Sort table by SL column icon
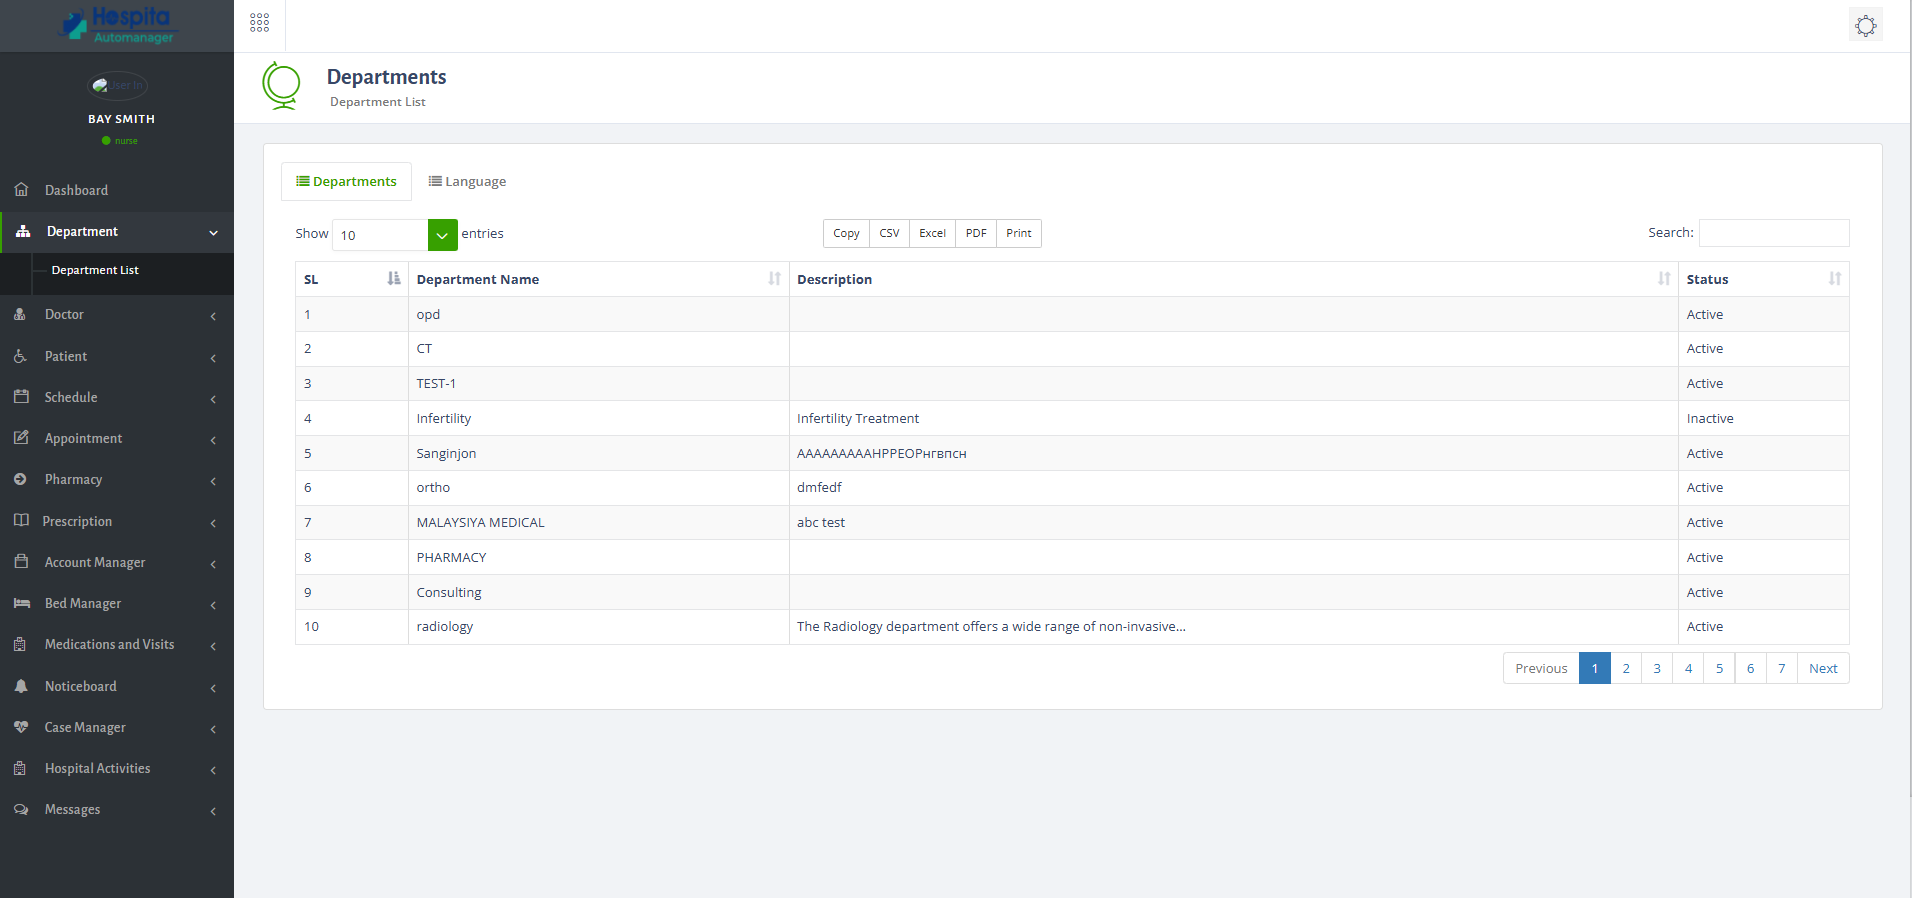Viewport: 1912px width, 898px height. [x=394, y=278]
